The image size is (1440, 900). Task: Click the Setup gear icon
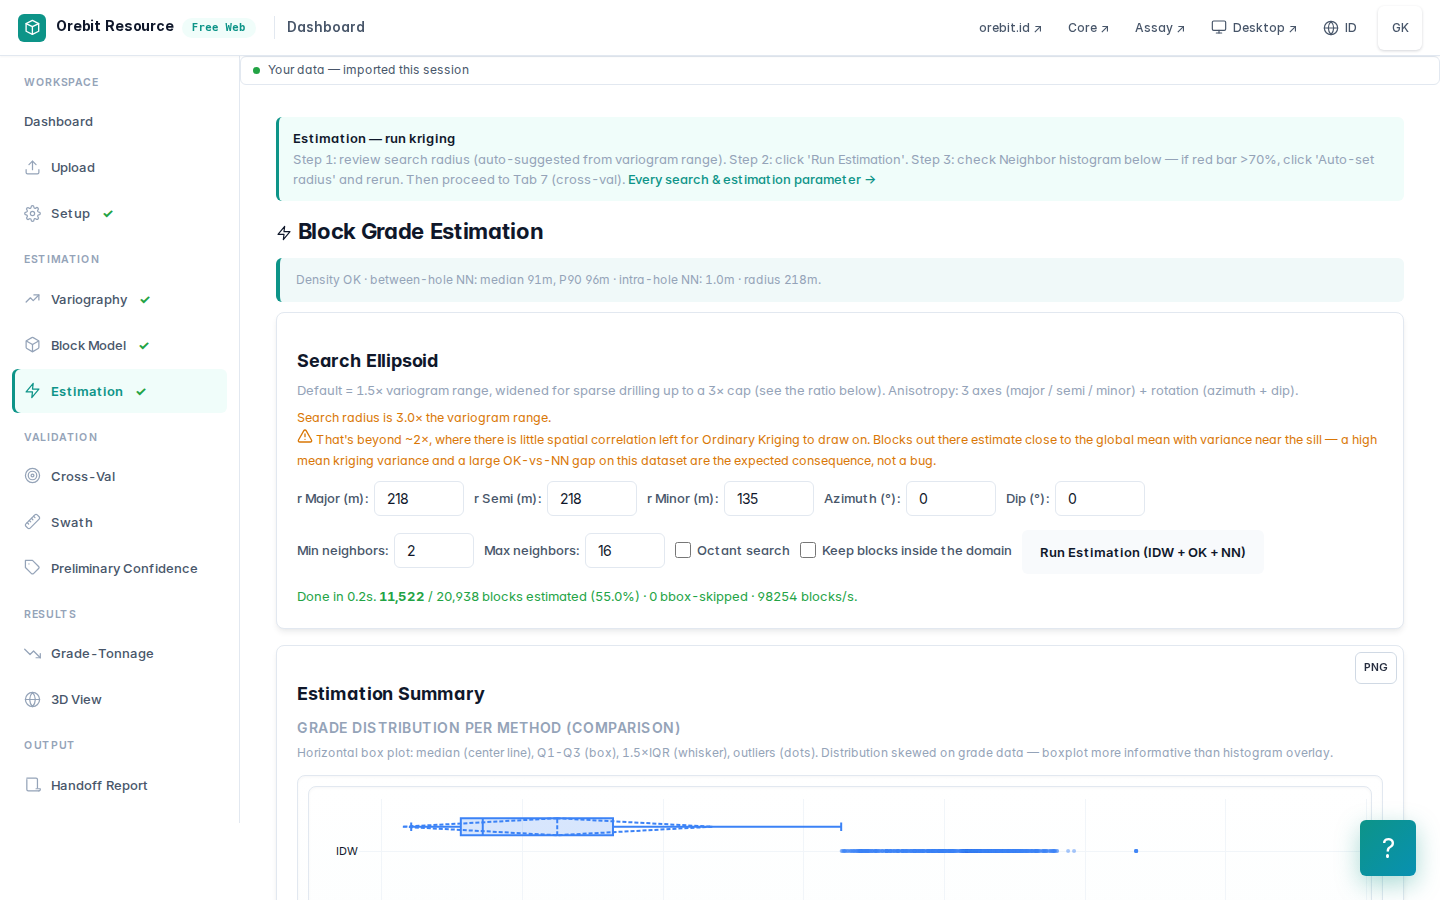[32, 213]
